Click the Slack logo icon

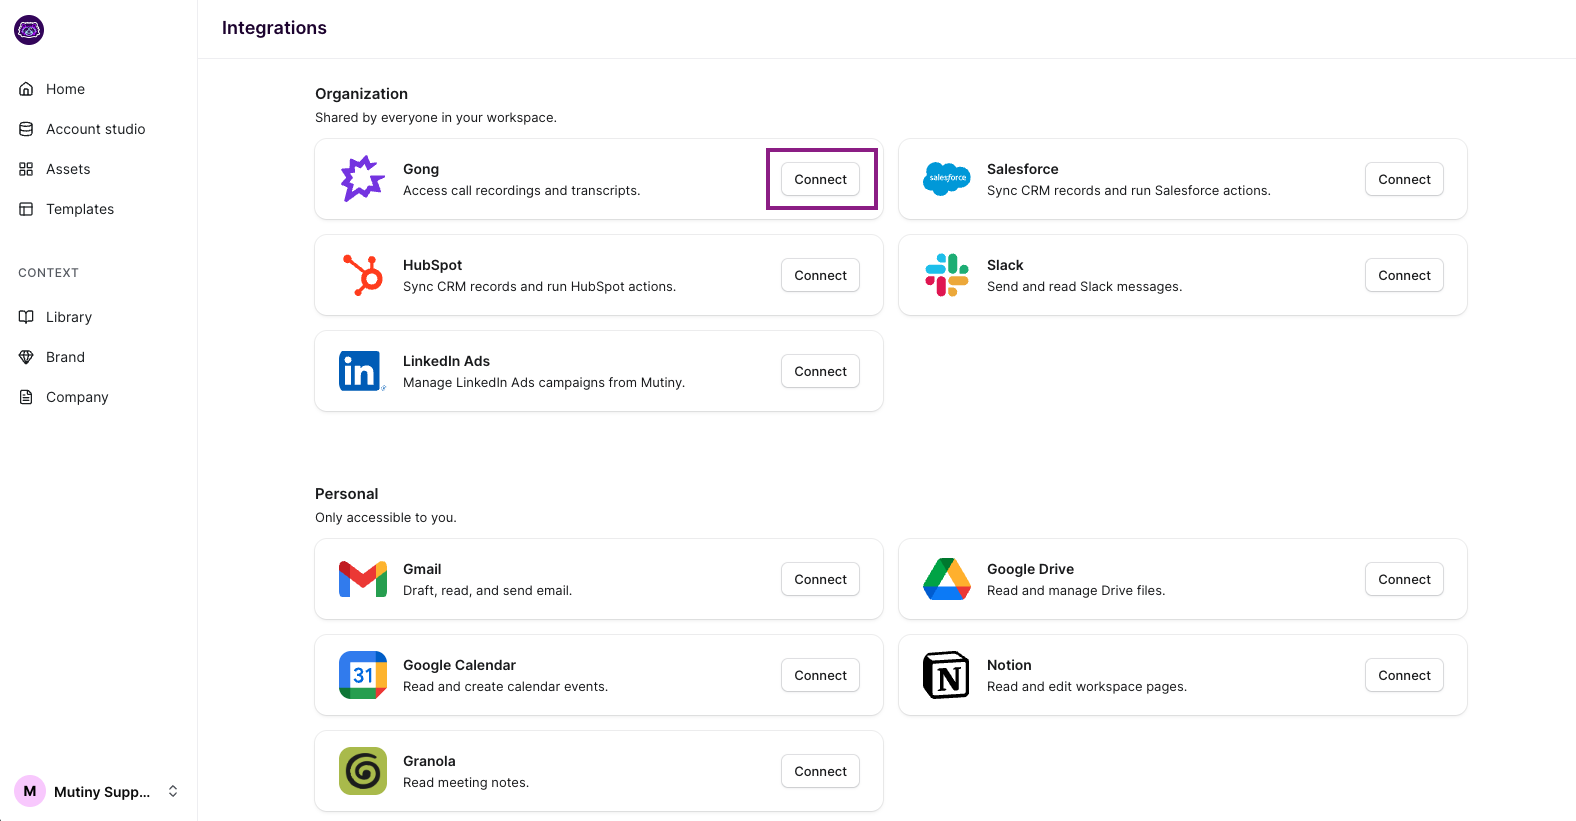tap(947, 275)
